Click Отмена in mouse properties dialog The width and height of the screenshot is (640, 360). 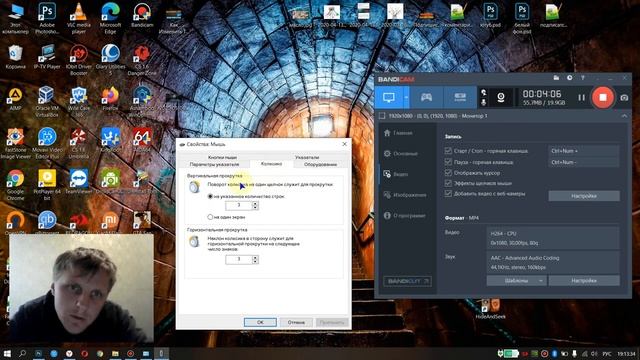coord(296,322)
